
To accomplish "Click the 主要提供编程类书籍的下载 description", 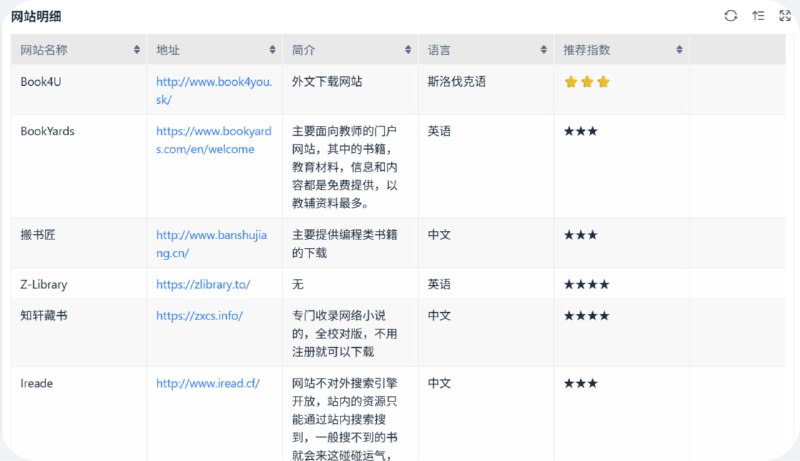I will click(345, 244).
